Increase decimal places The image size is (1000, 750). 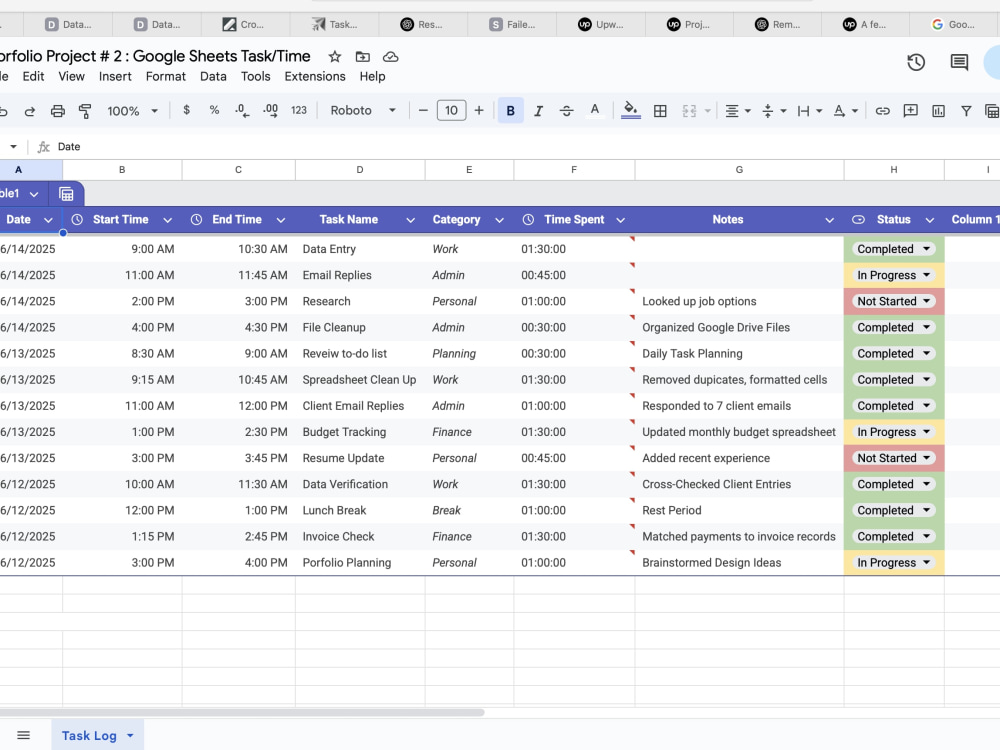coord(270,110)
